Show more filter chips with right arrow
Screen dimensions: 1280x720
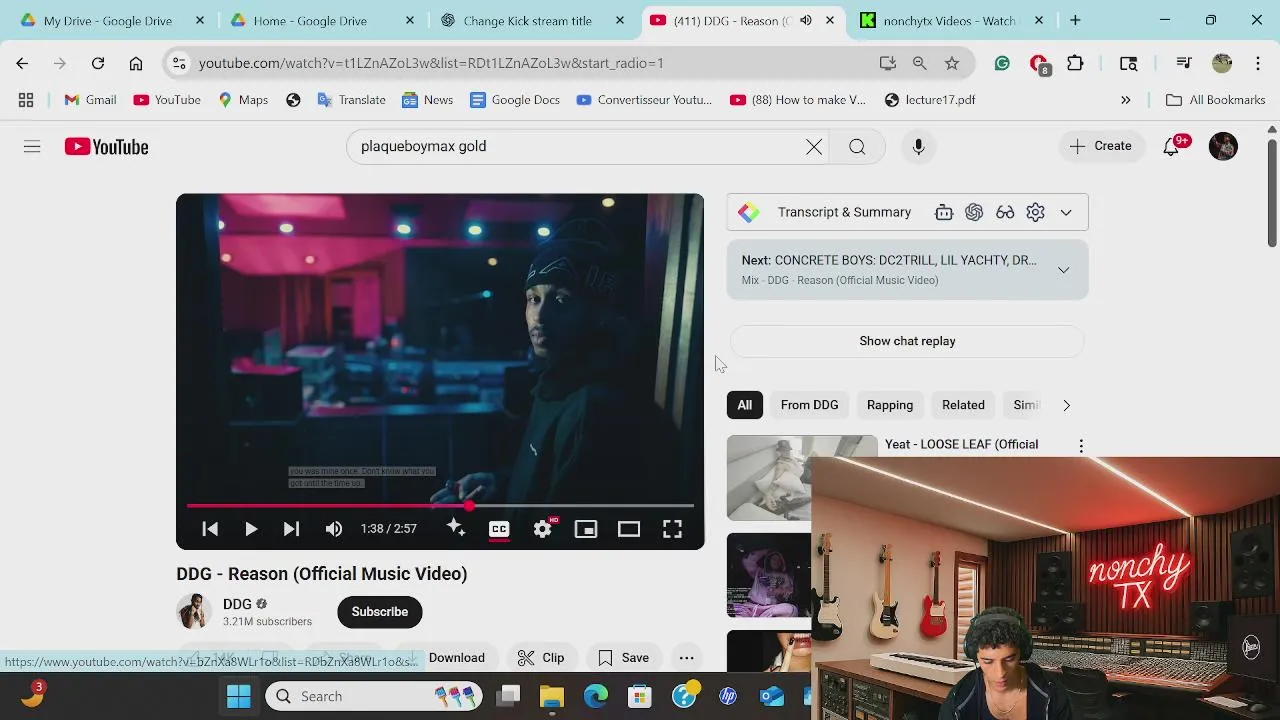(1066, 405)
